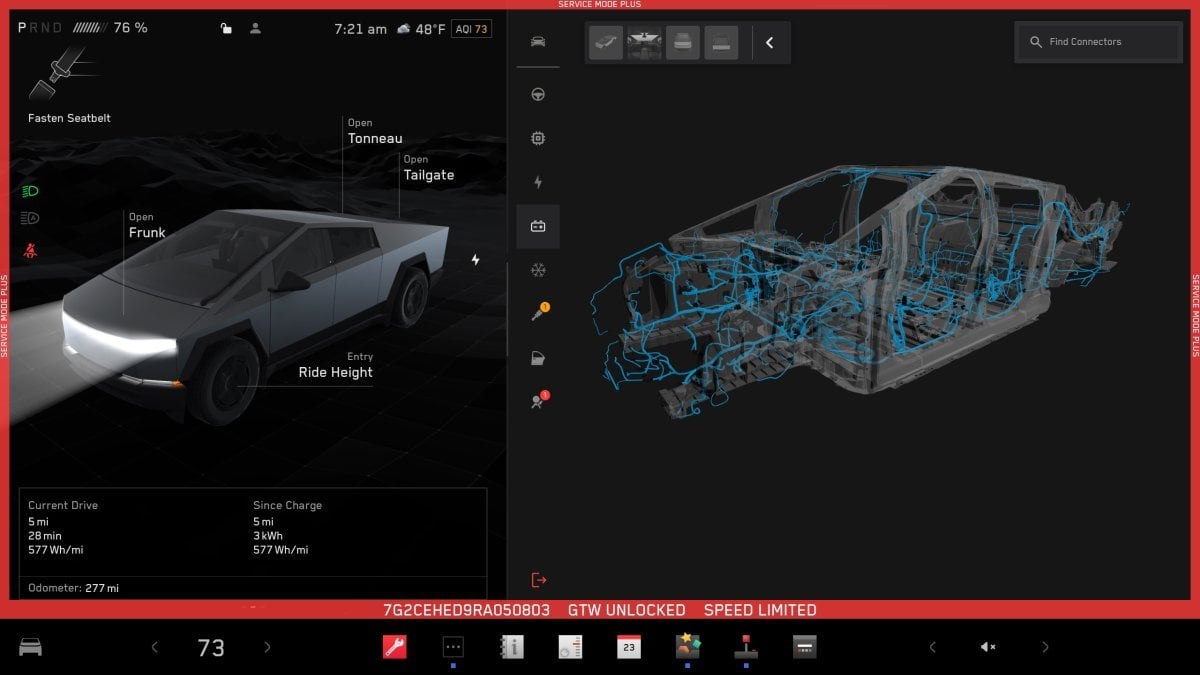Unmute the volume speaker icon

(x=988, y=647)
